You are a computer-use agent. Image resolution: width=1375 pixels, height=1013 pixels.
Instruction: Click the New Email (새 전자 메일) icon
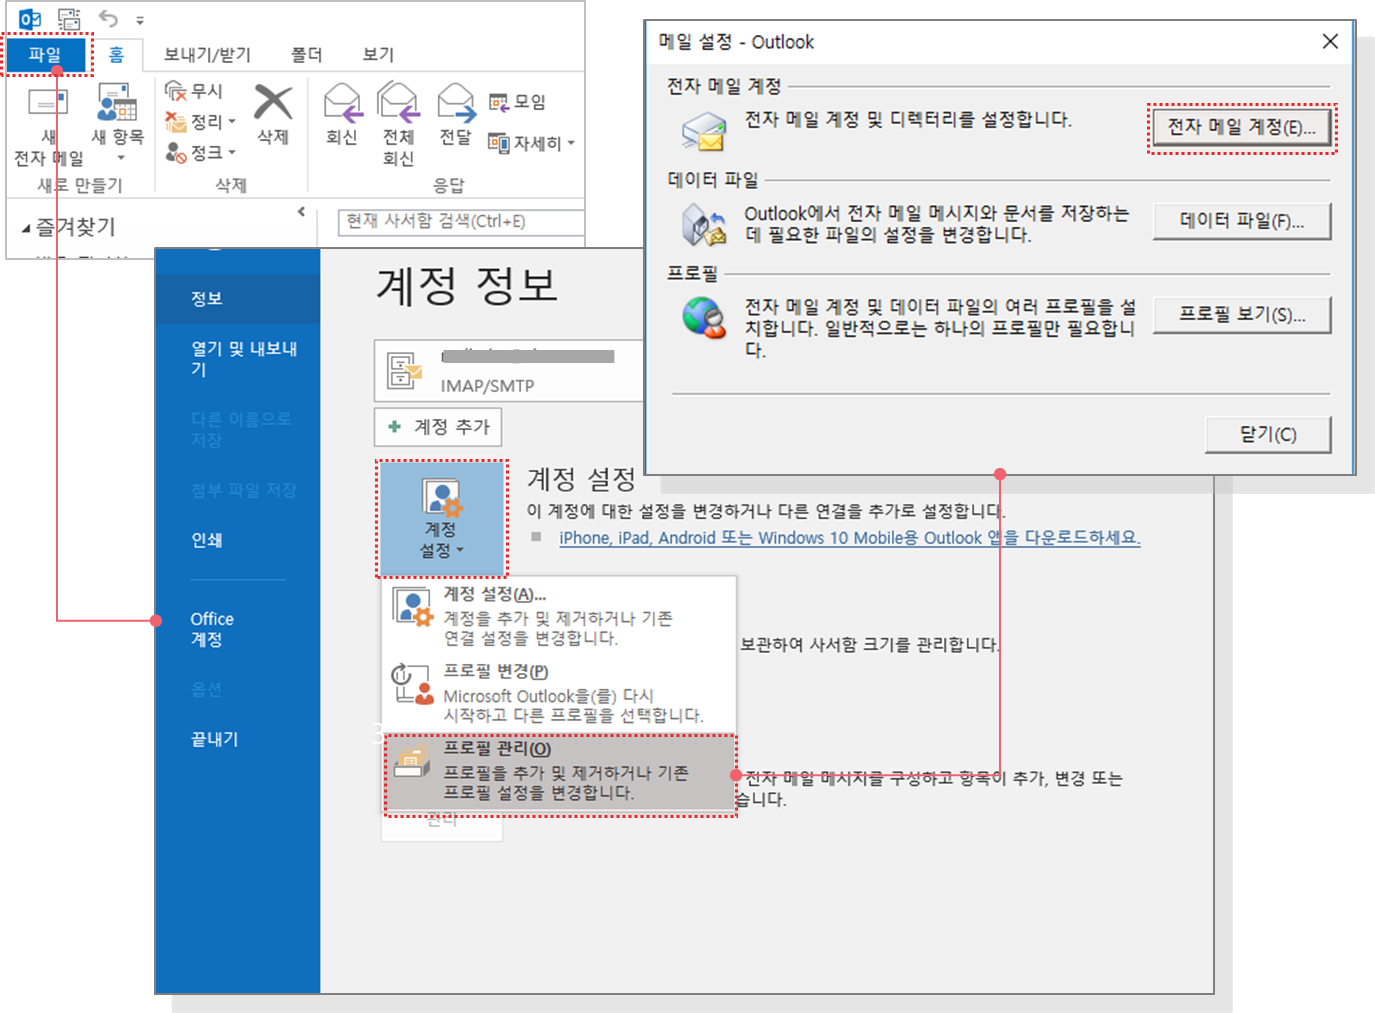click(x=48, y=105)
